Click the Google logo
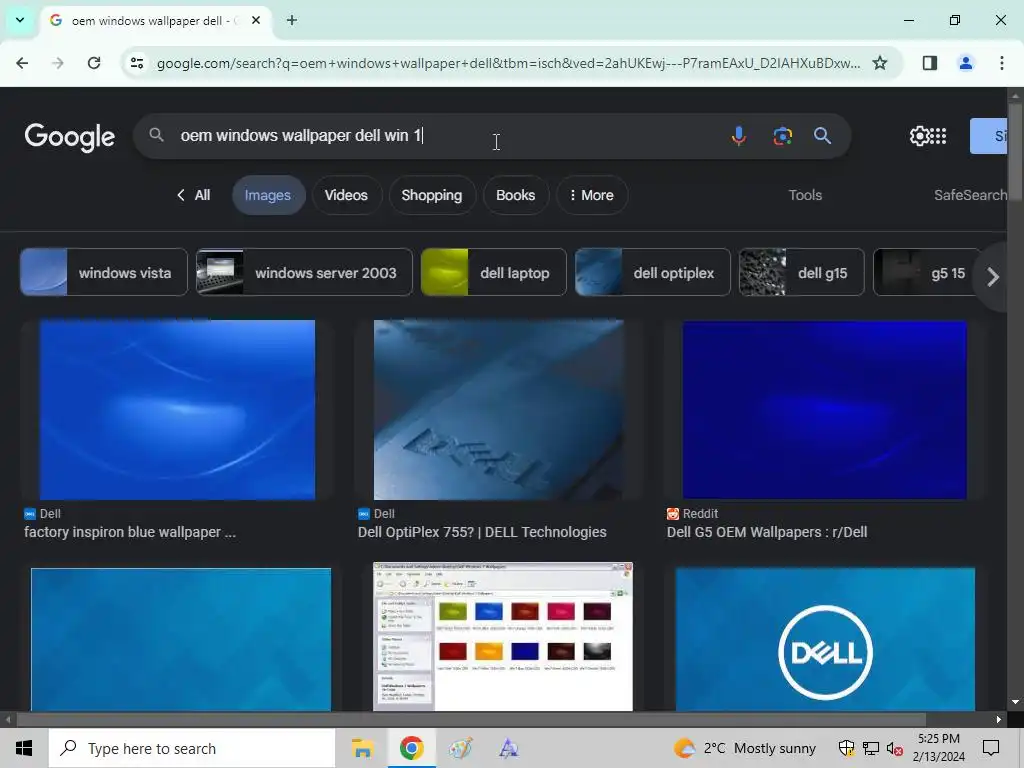 (x=69, y=136)
